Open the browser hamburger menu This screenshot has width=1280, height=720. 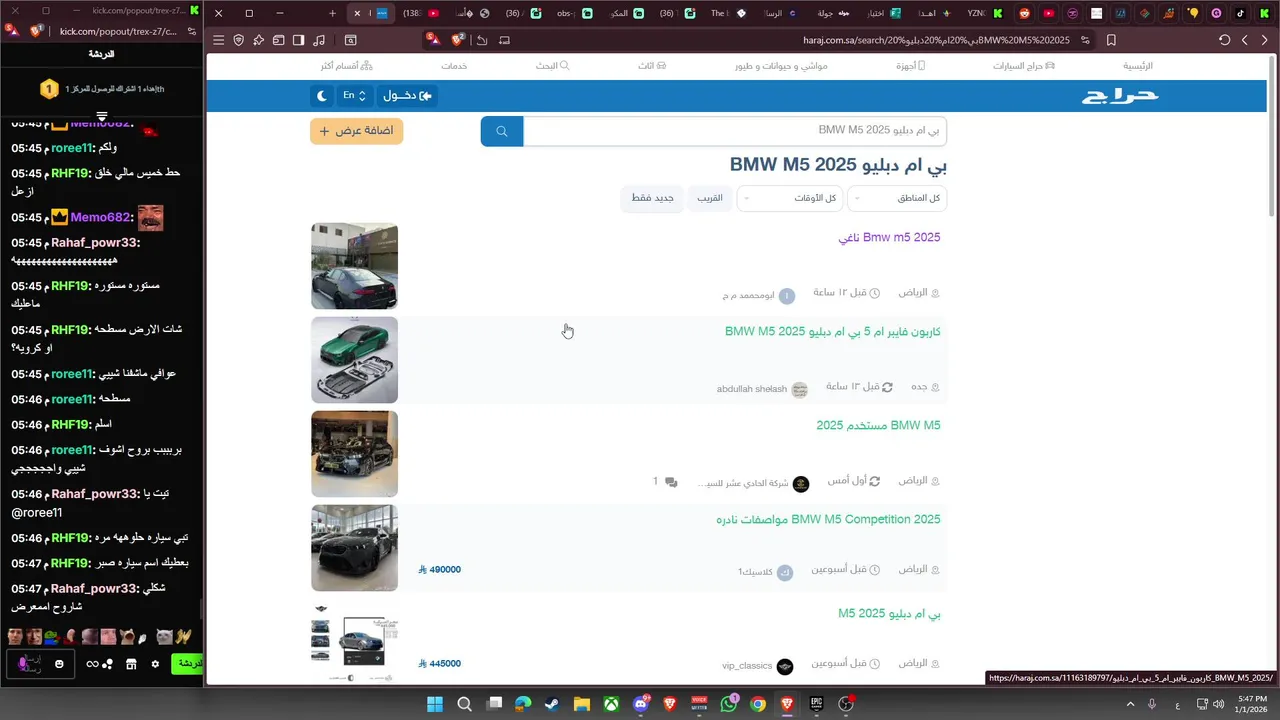coord(219,40)
